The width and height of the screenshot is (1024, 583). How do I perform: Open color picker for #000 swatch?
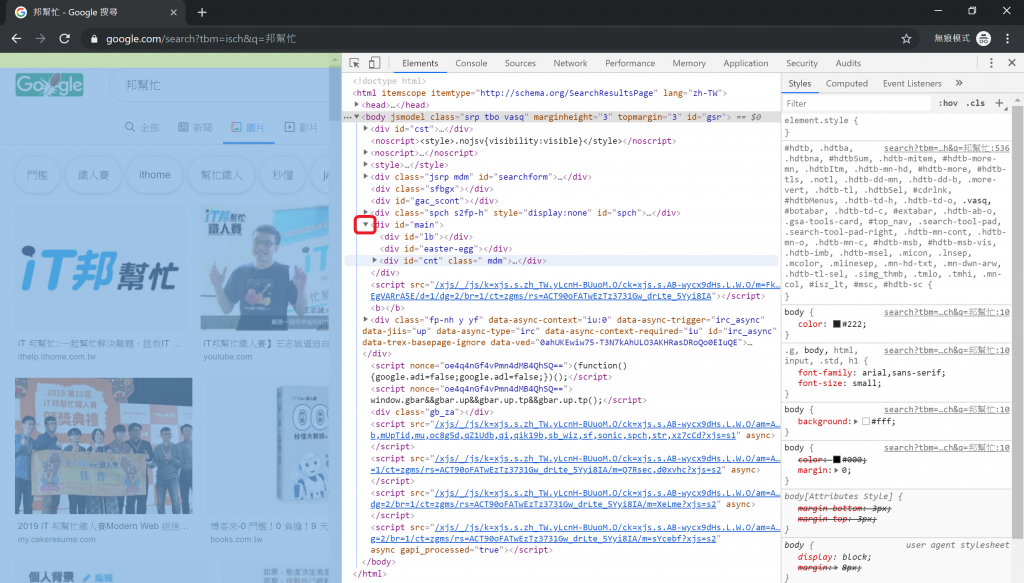coord(836,460)
